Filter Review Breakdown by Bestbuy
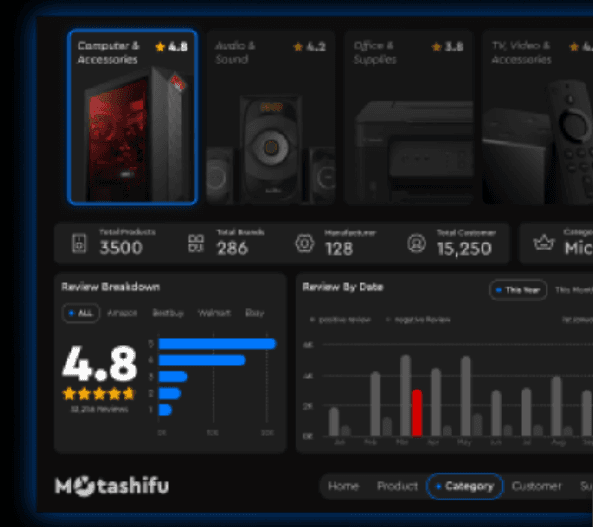 click(x=168, y=313)
